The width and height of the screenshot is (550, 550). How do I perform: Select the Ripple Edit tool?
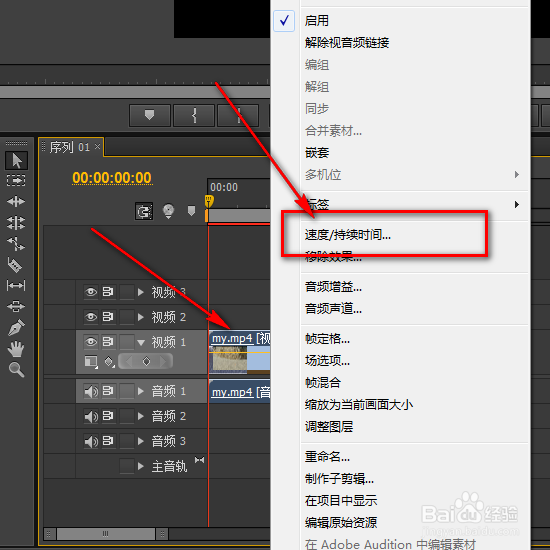click(x=16, y=201)
